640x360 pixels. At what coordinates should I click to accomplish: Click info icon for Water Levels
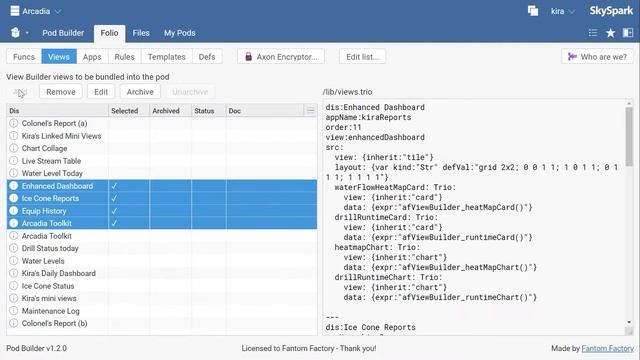[x=13, y=260]
